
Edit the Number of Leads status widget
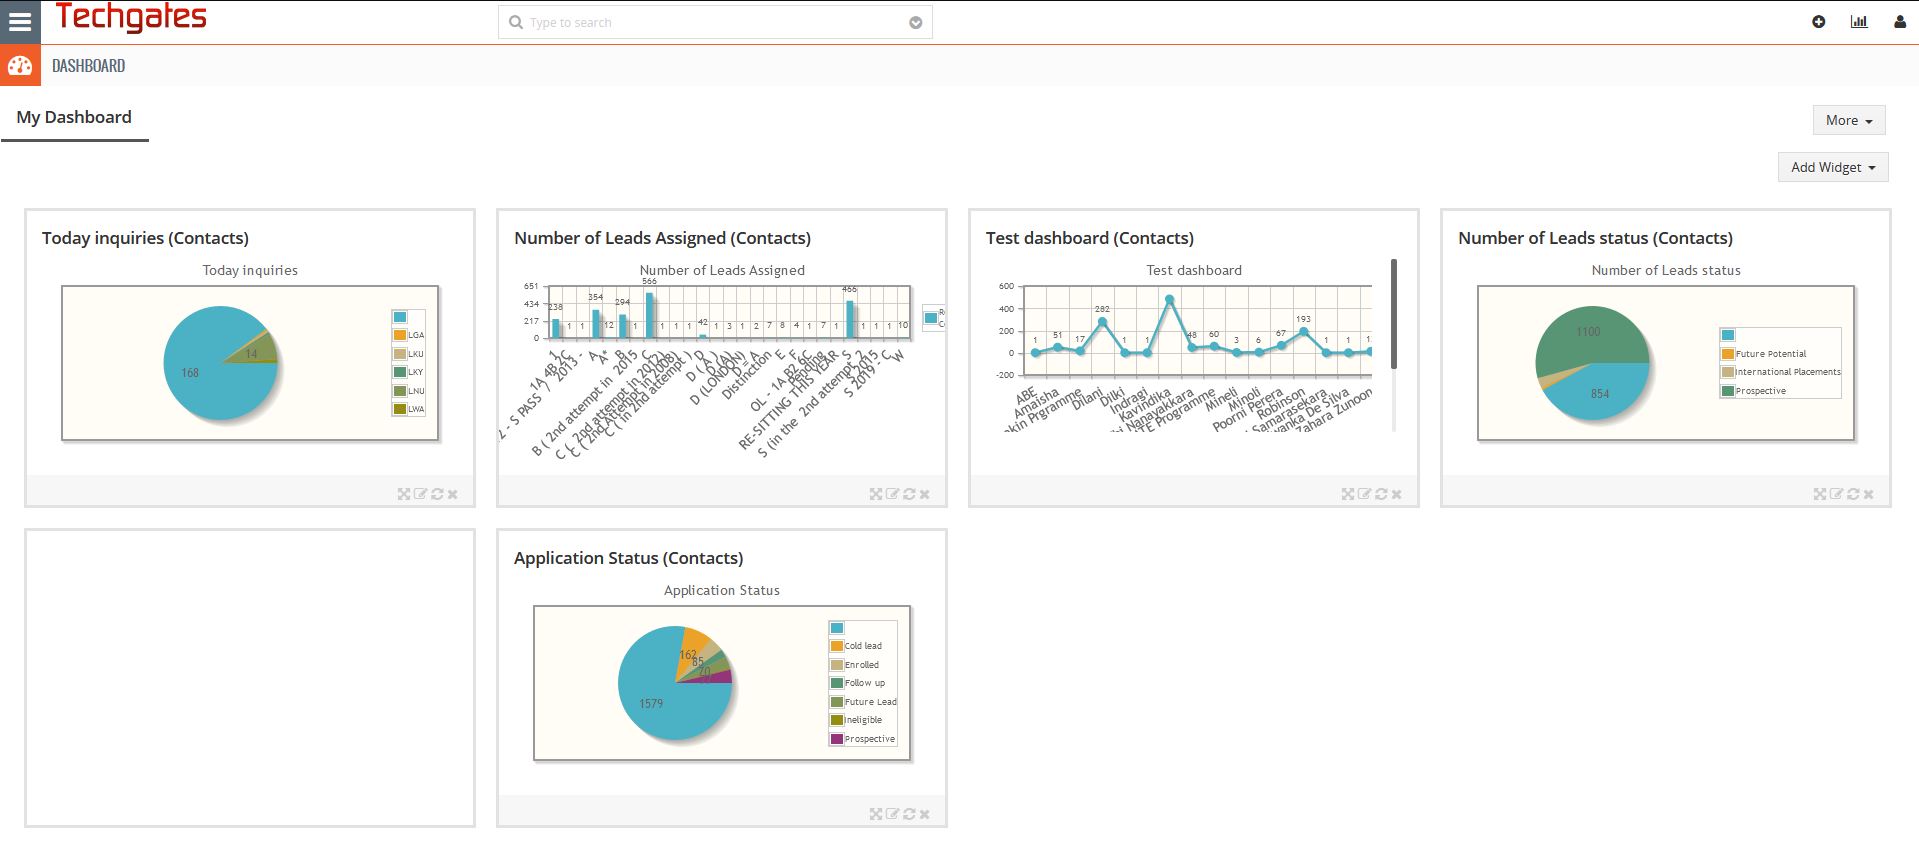point(1836,494)
